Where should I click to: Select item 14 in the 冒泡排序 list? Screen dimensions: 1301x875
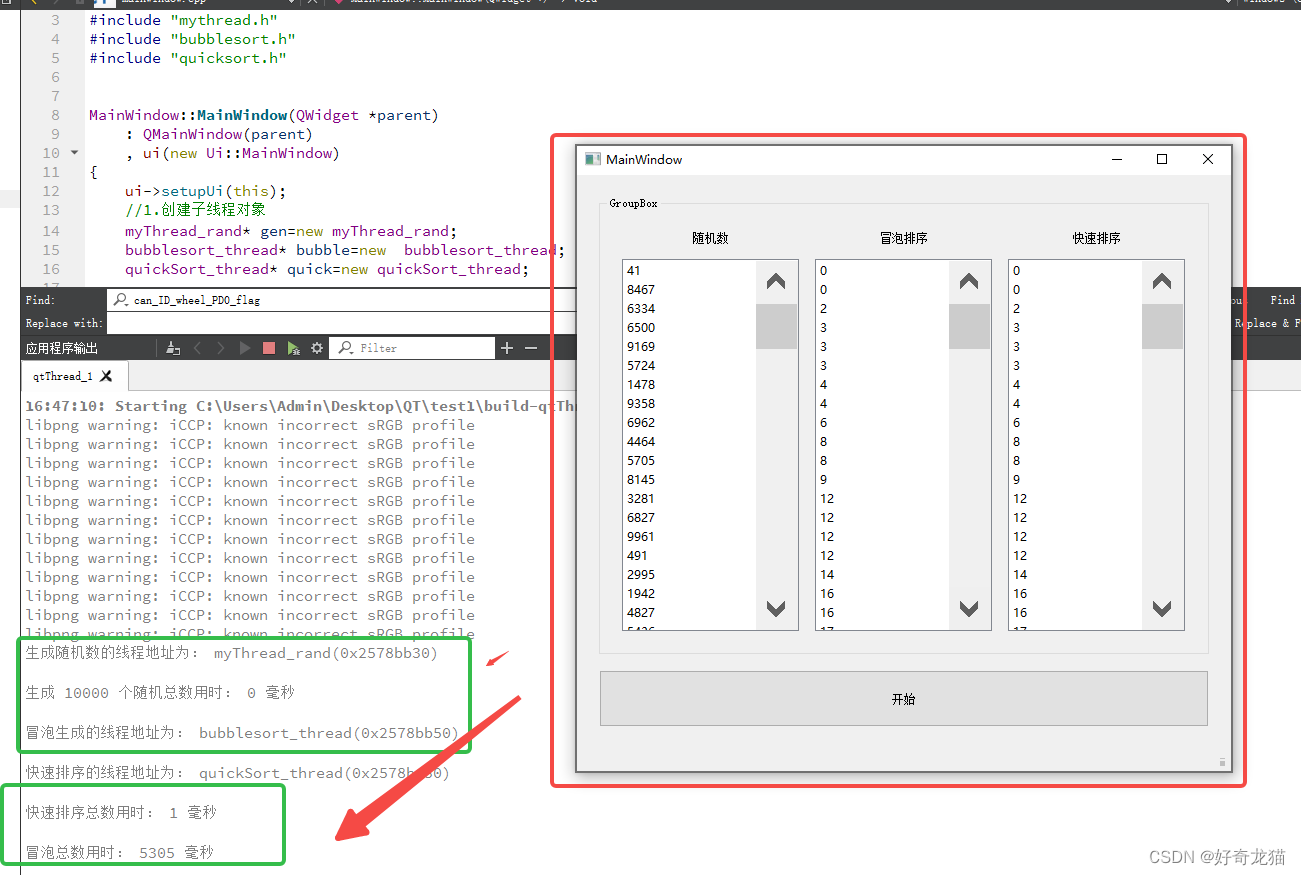coord(827,574)
